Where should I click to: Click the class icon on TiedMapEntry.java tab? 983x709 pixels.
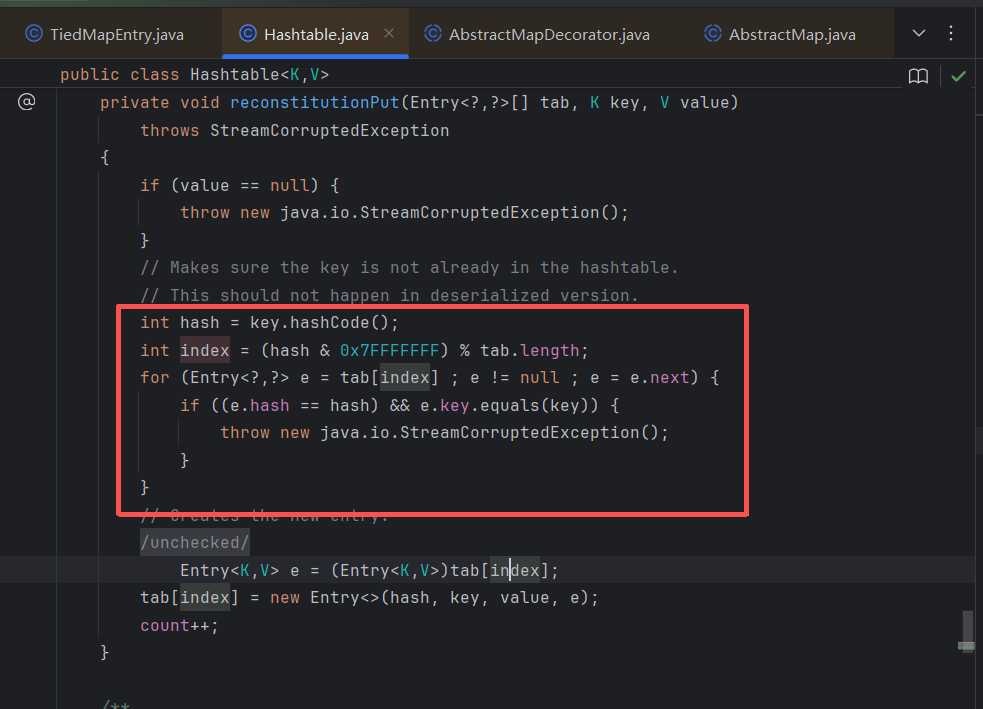(x=33, y=34)
